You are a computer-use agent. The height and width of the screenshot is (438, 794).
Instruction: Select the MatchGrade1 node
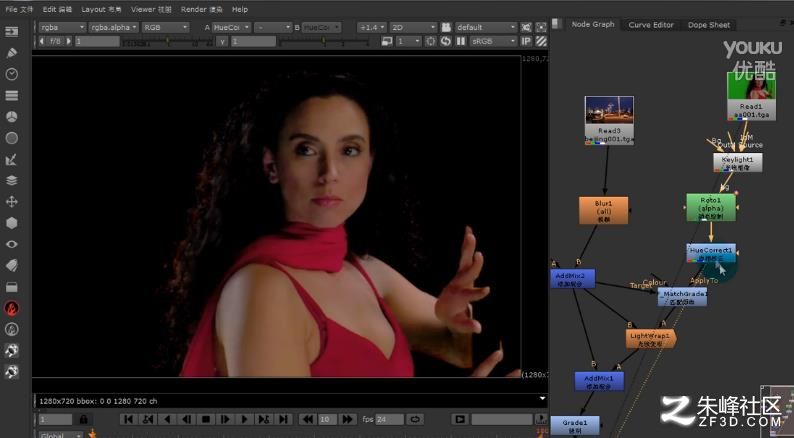point(682,297)
